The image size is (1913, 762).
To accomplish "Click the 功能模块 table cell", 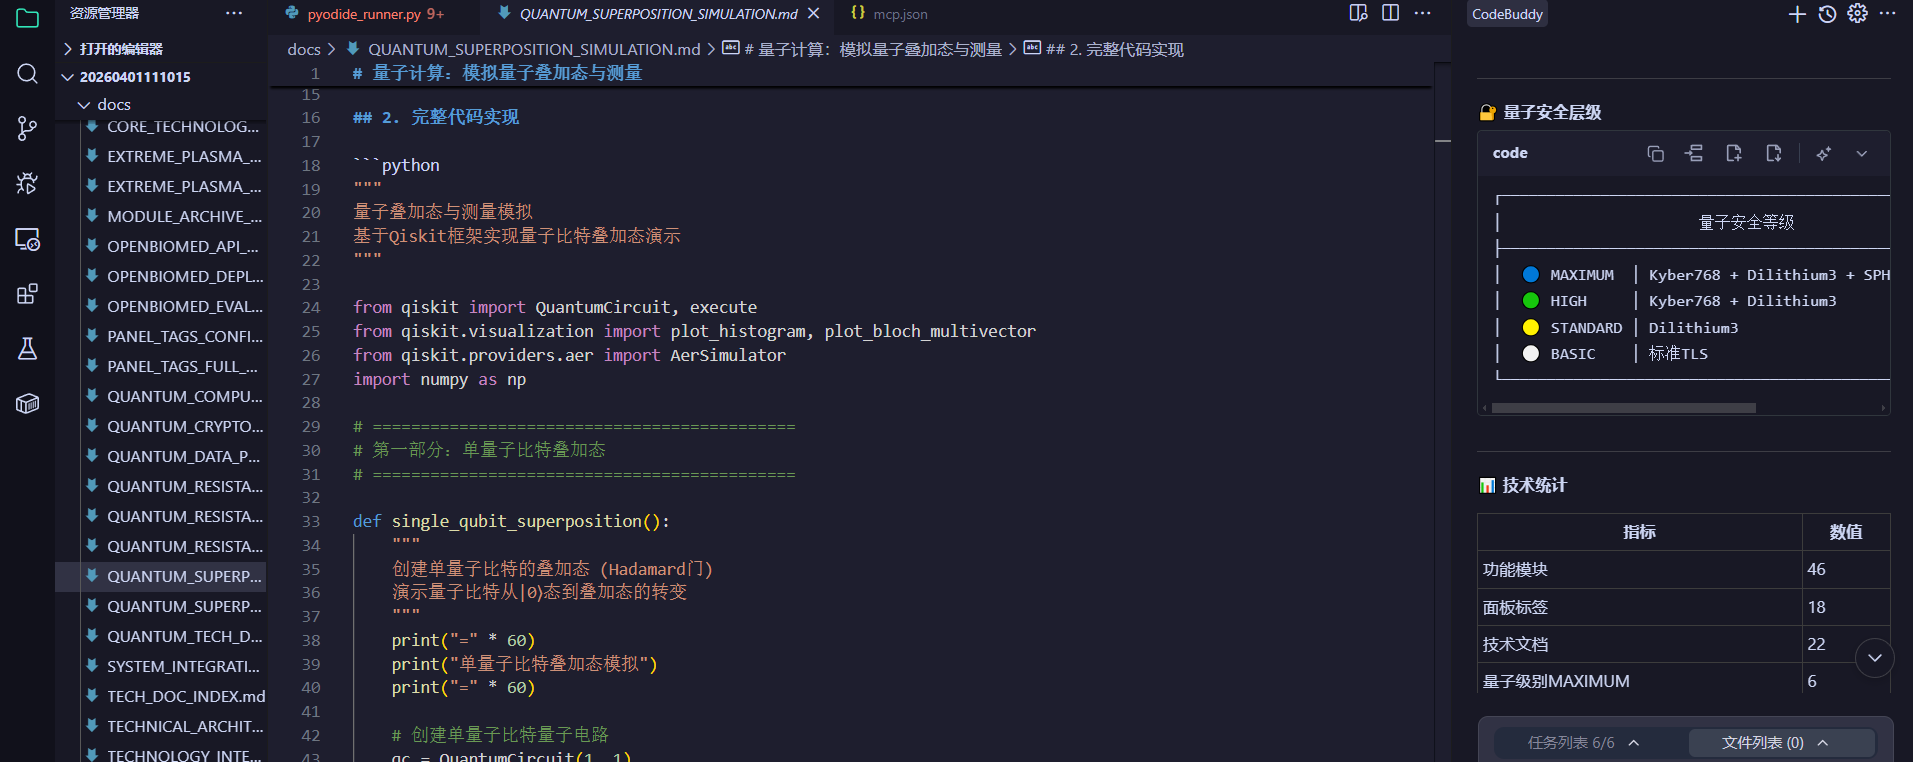I will coord(1640,570).
